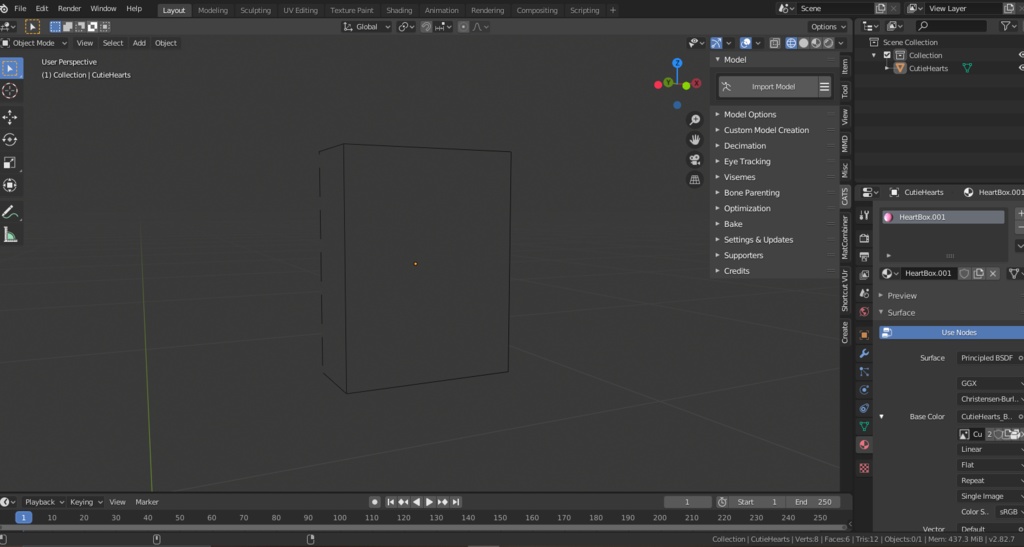1024x547 pixels.
Task: Click timeline current frame marker 1
Action: pyautogui.click(x=24, y=518)
